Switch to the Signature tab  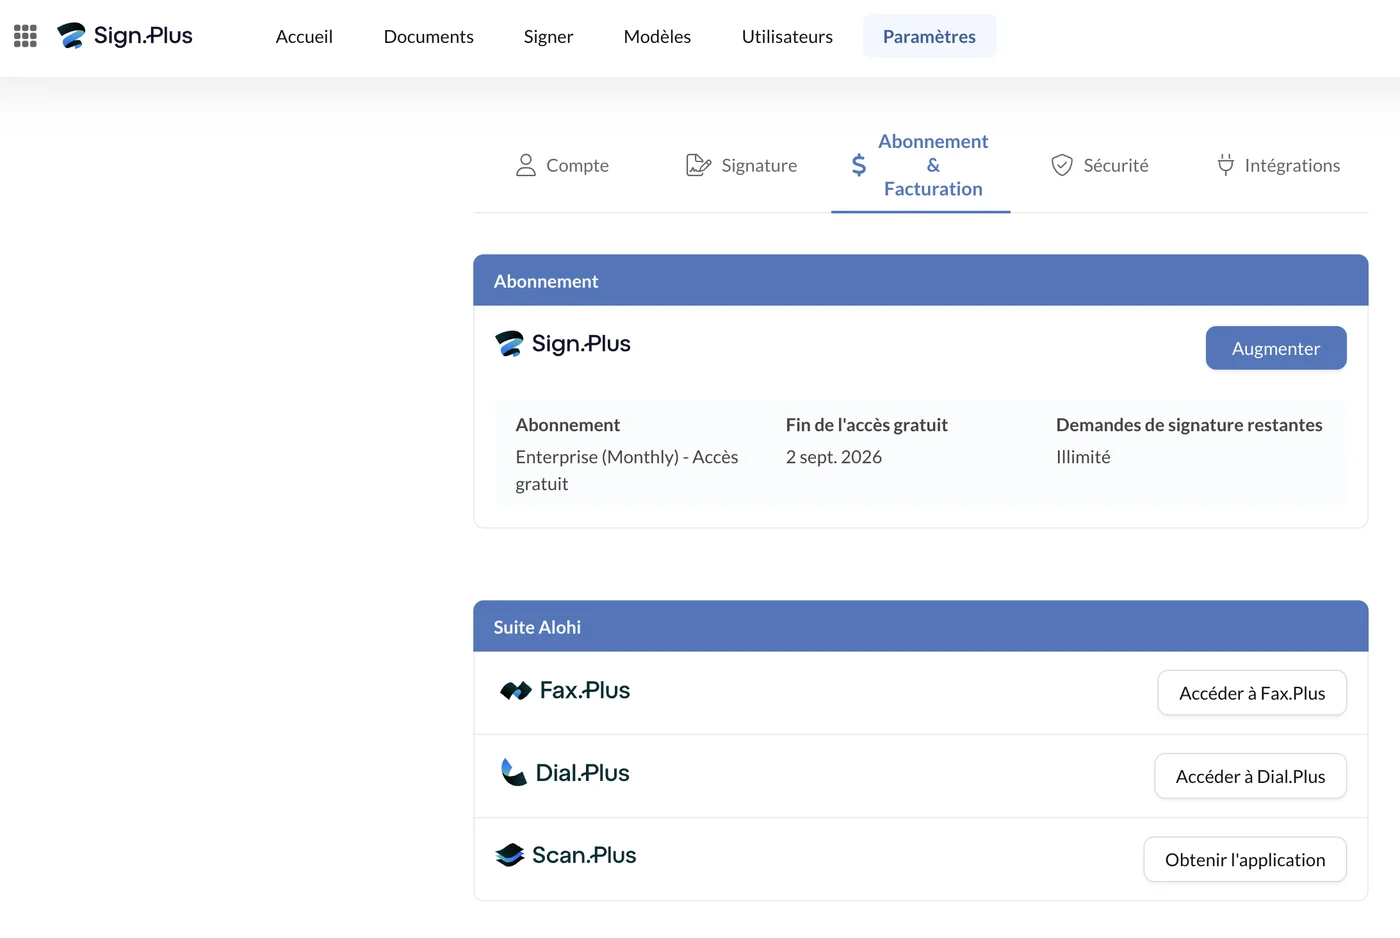point(741,165)
